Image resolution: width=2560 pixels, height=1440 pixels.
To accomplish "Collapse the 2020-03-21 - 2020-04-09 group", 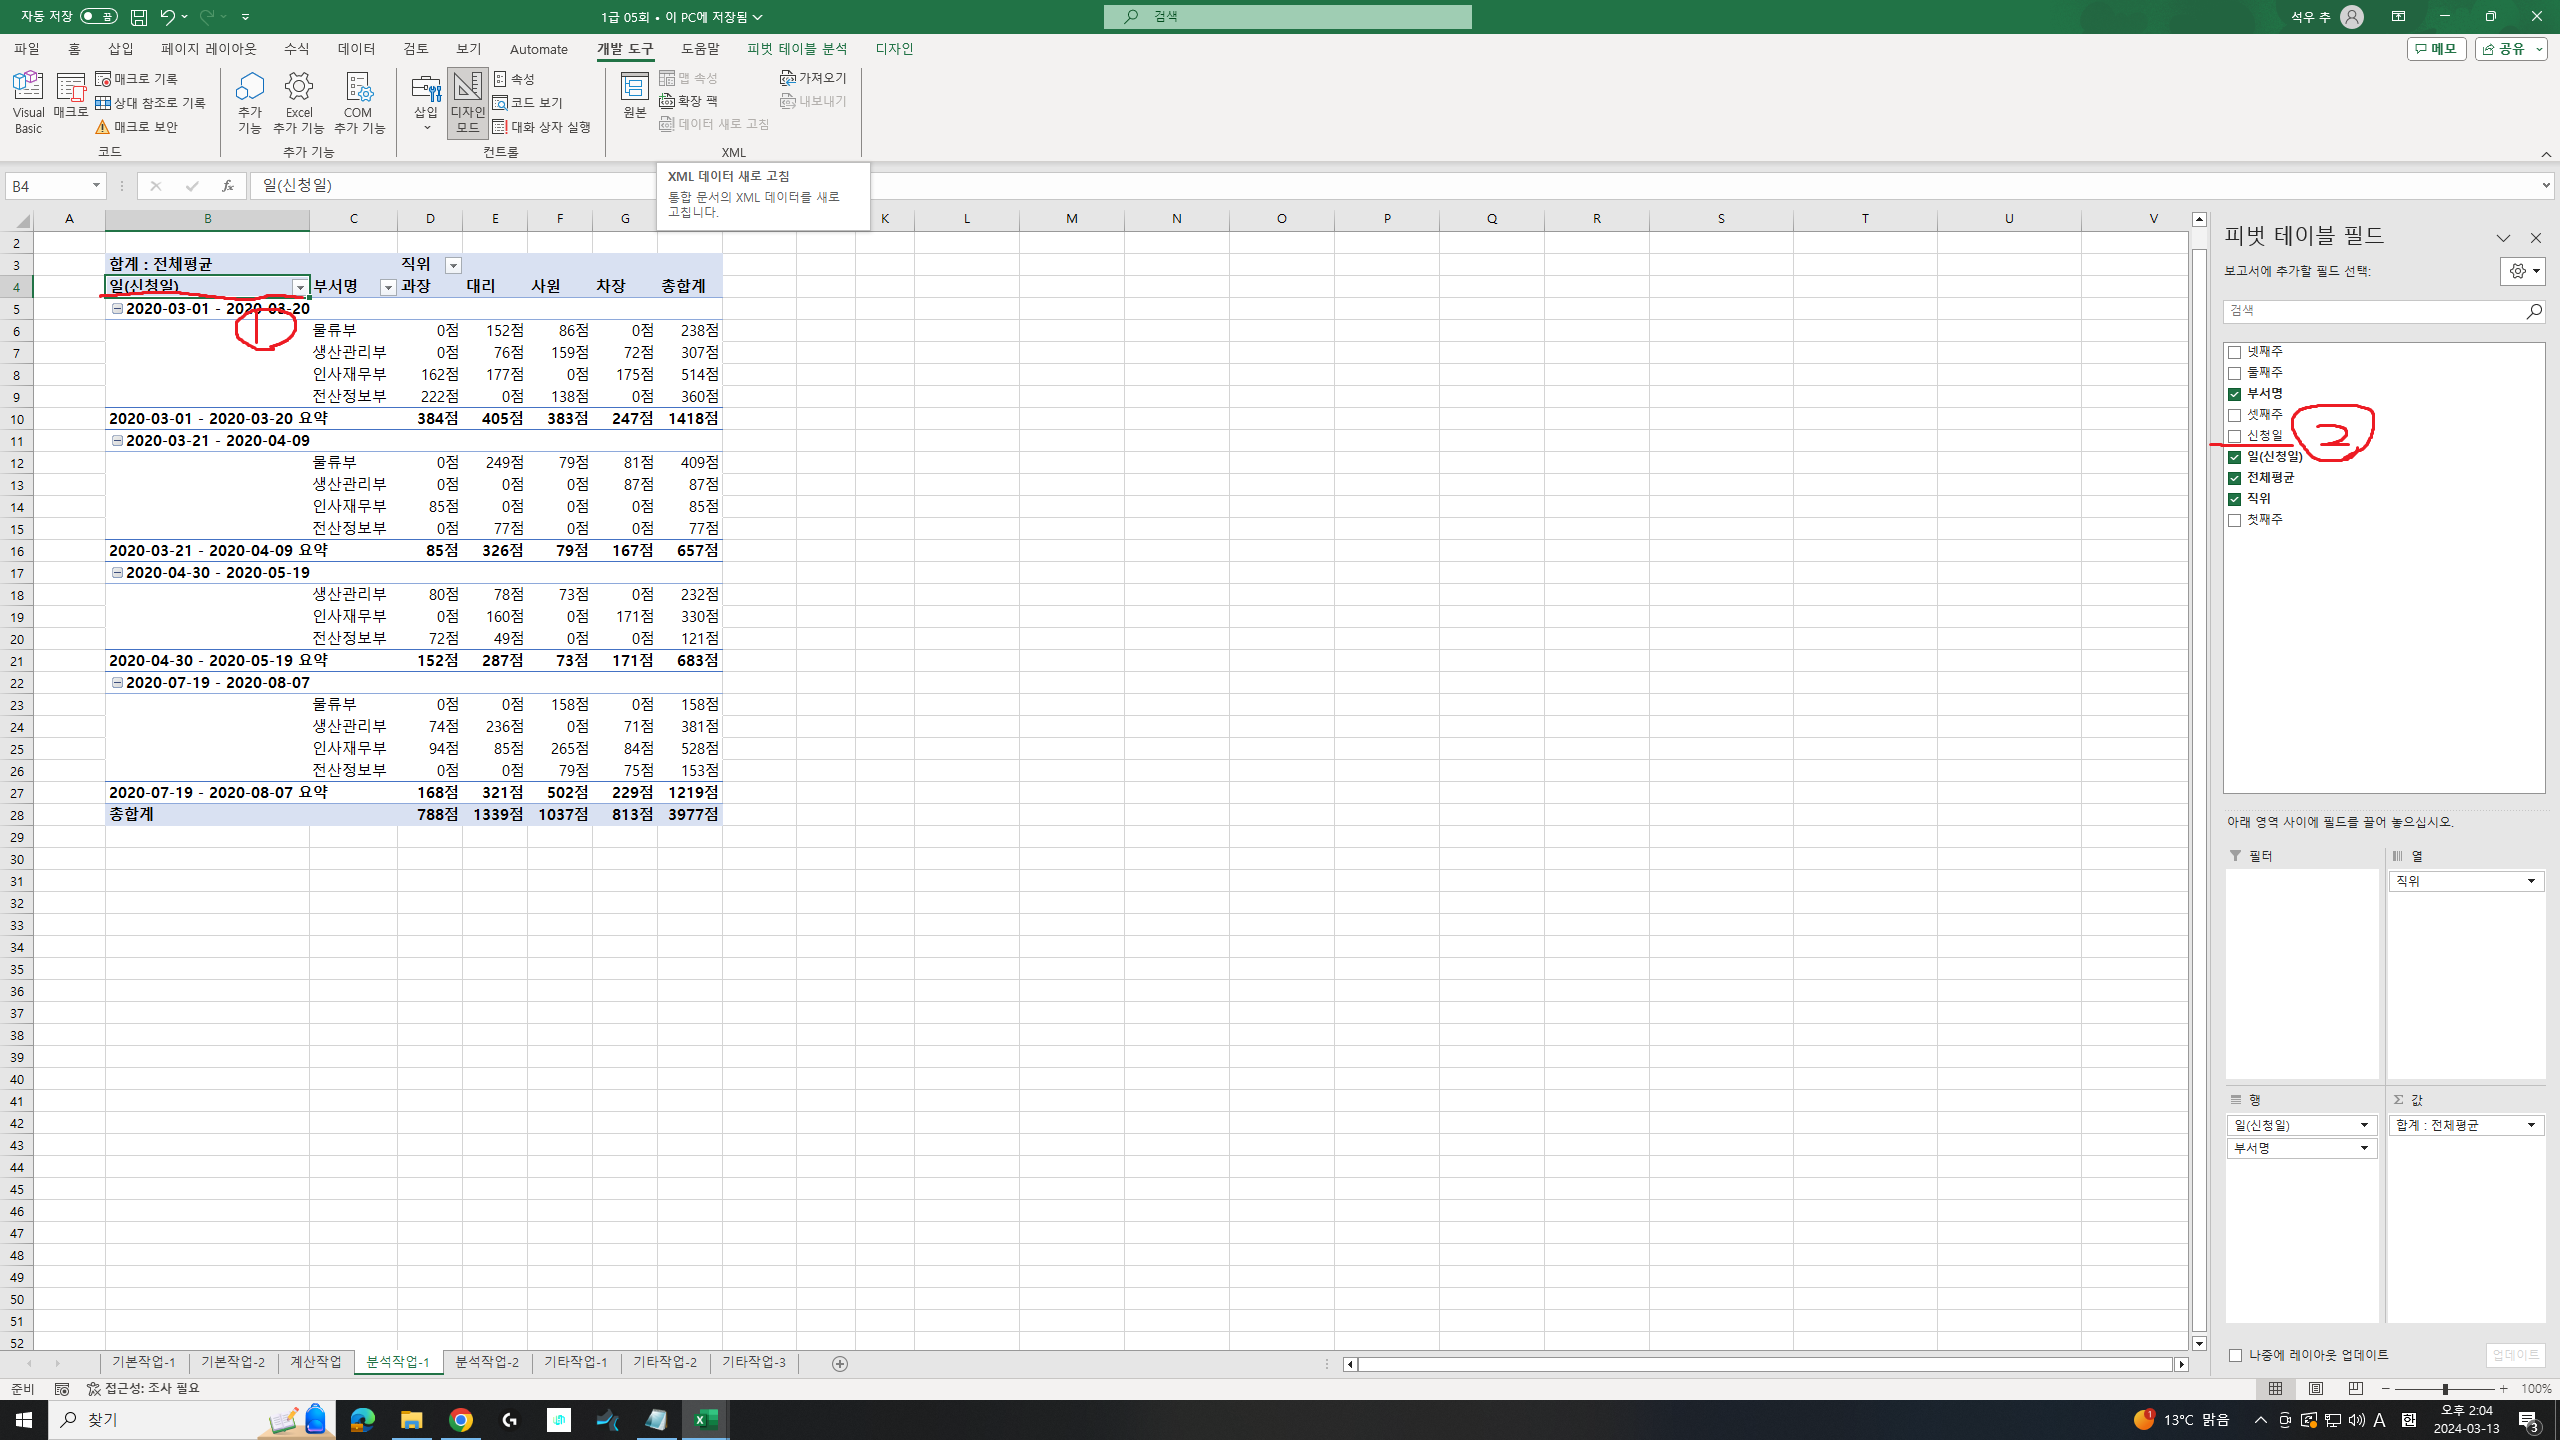I will 117,440.
